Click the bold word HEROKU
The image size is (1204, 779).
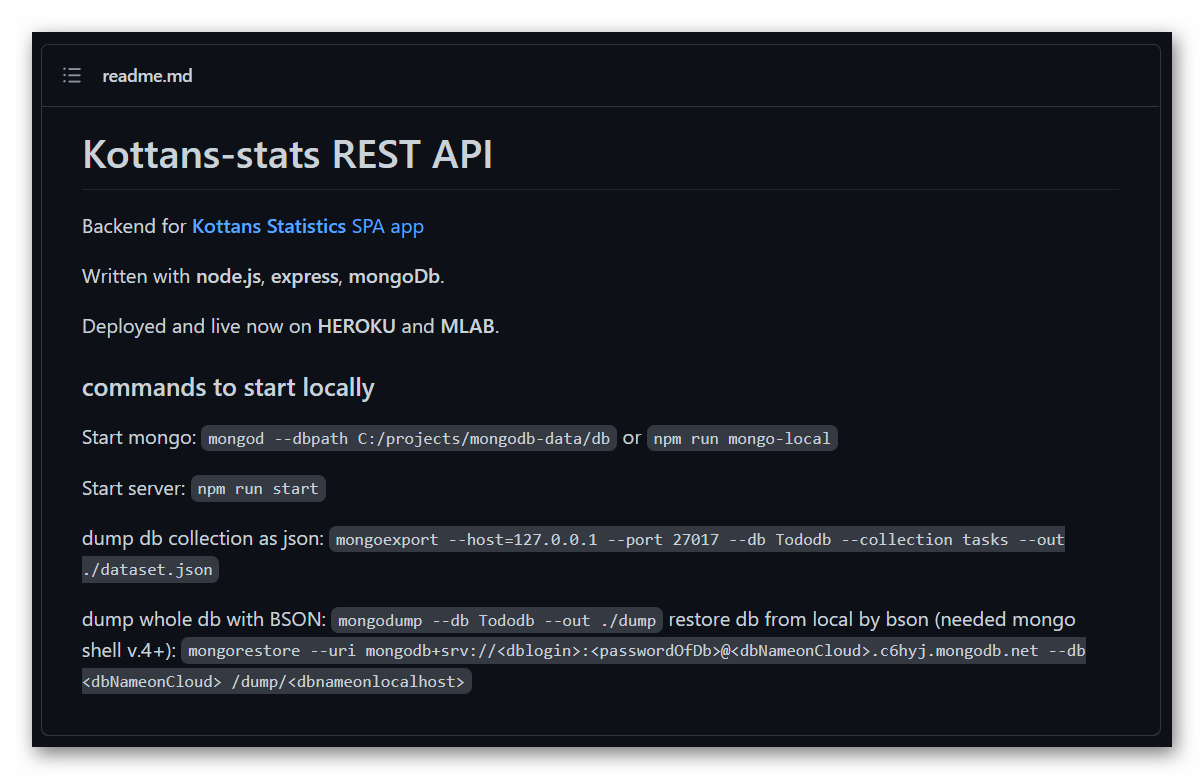[357, 326]
